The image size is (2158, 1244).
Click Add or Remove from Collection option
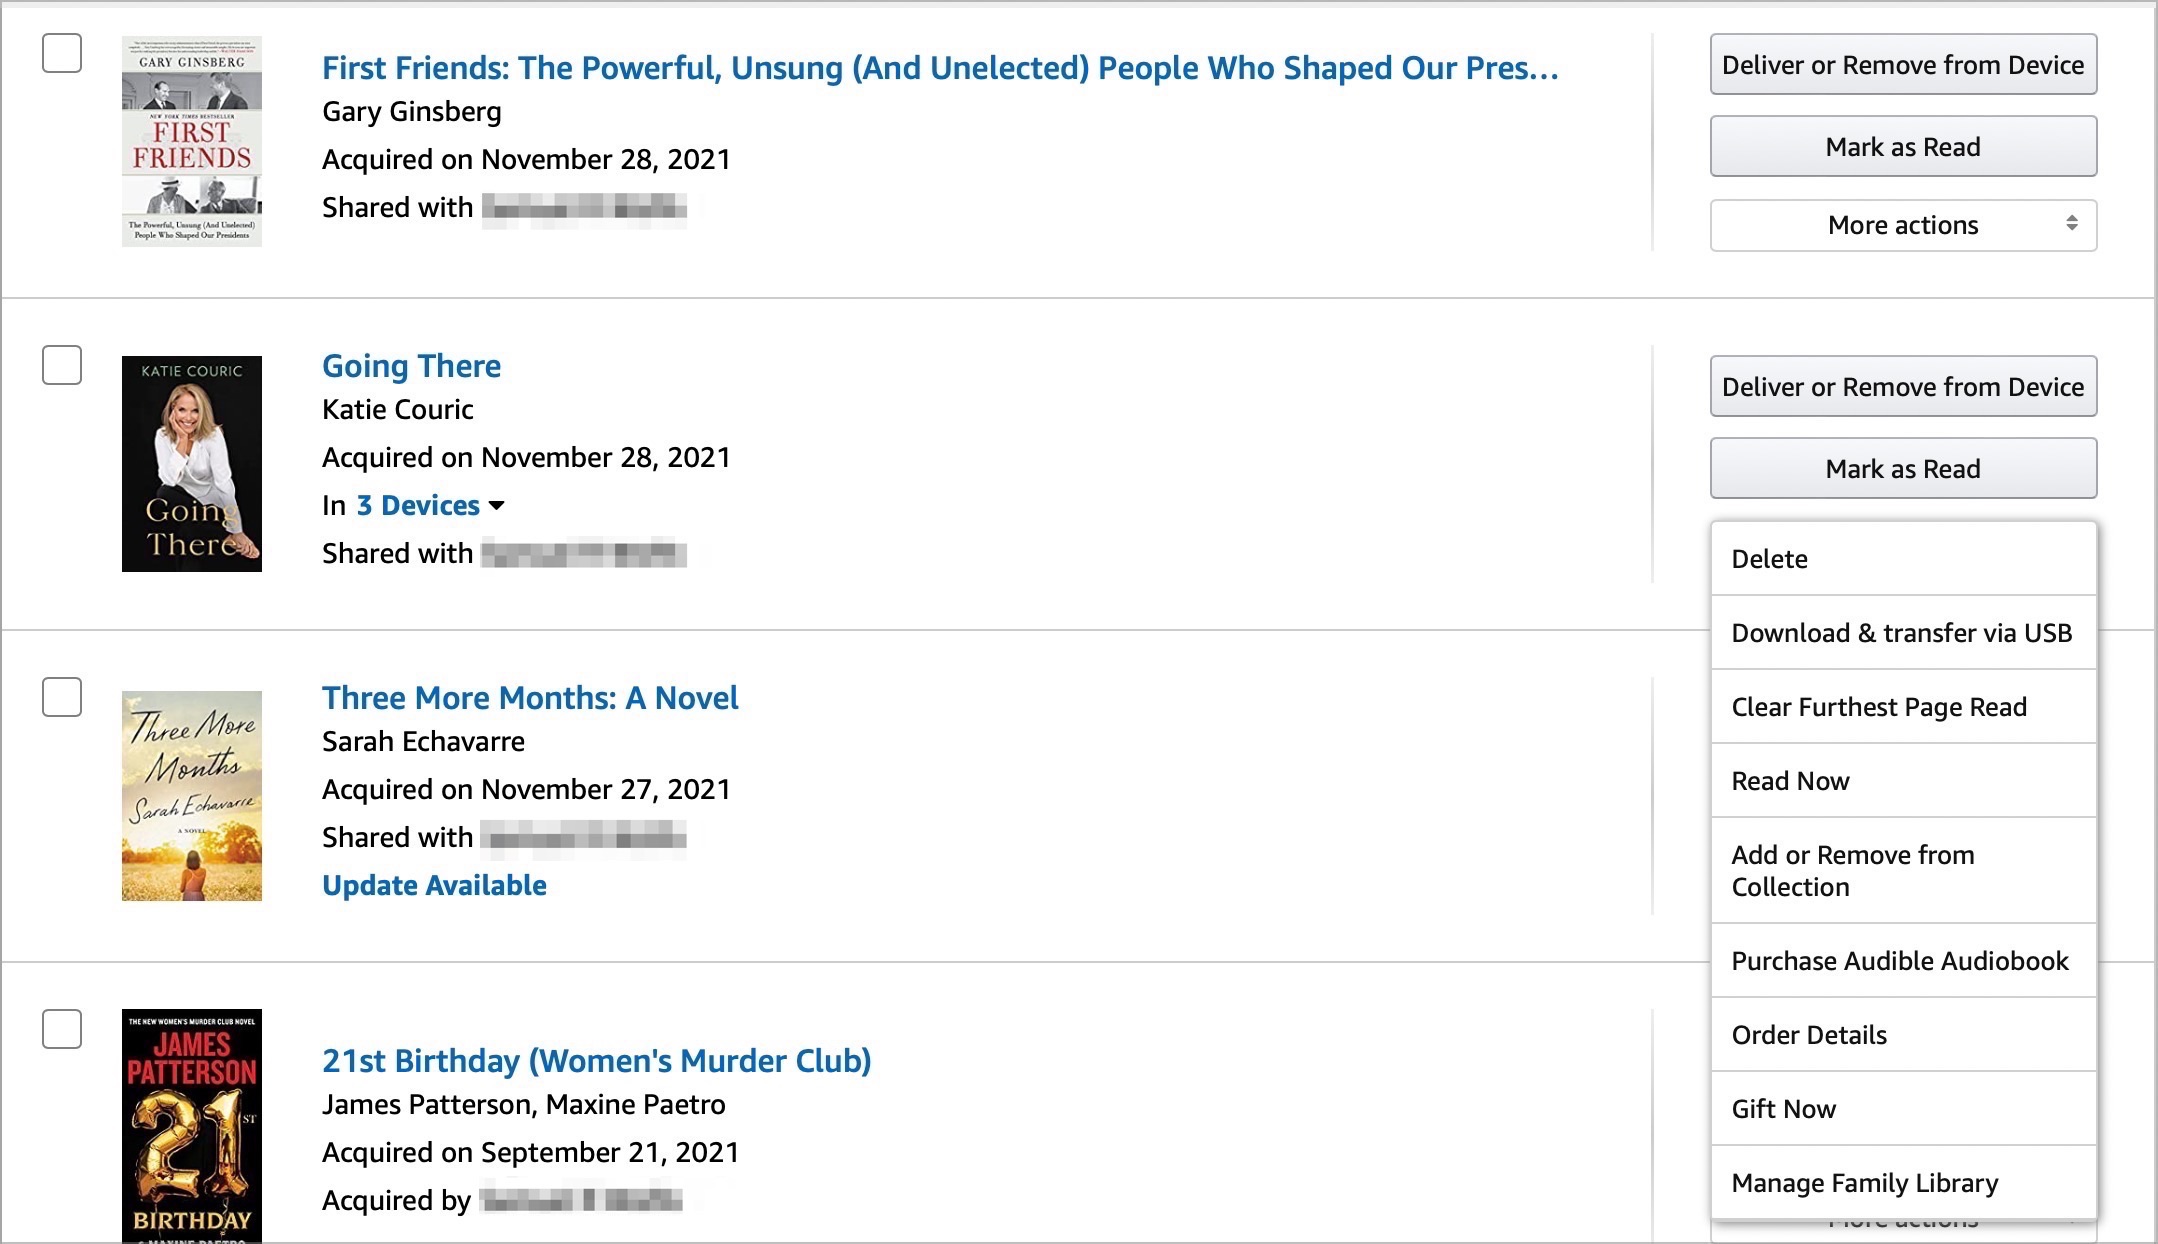click(1905, 872)
